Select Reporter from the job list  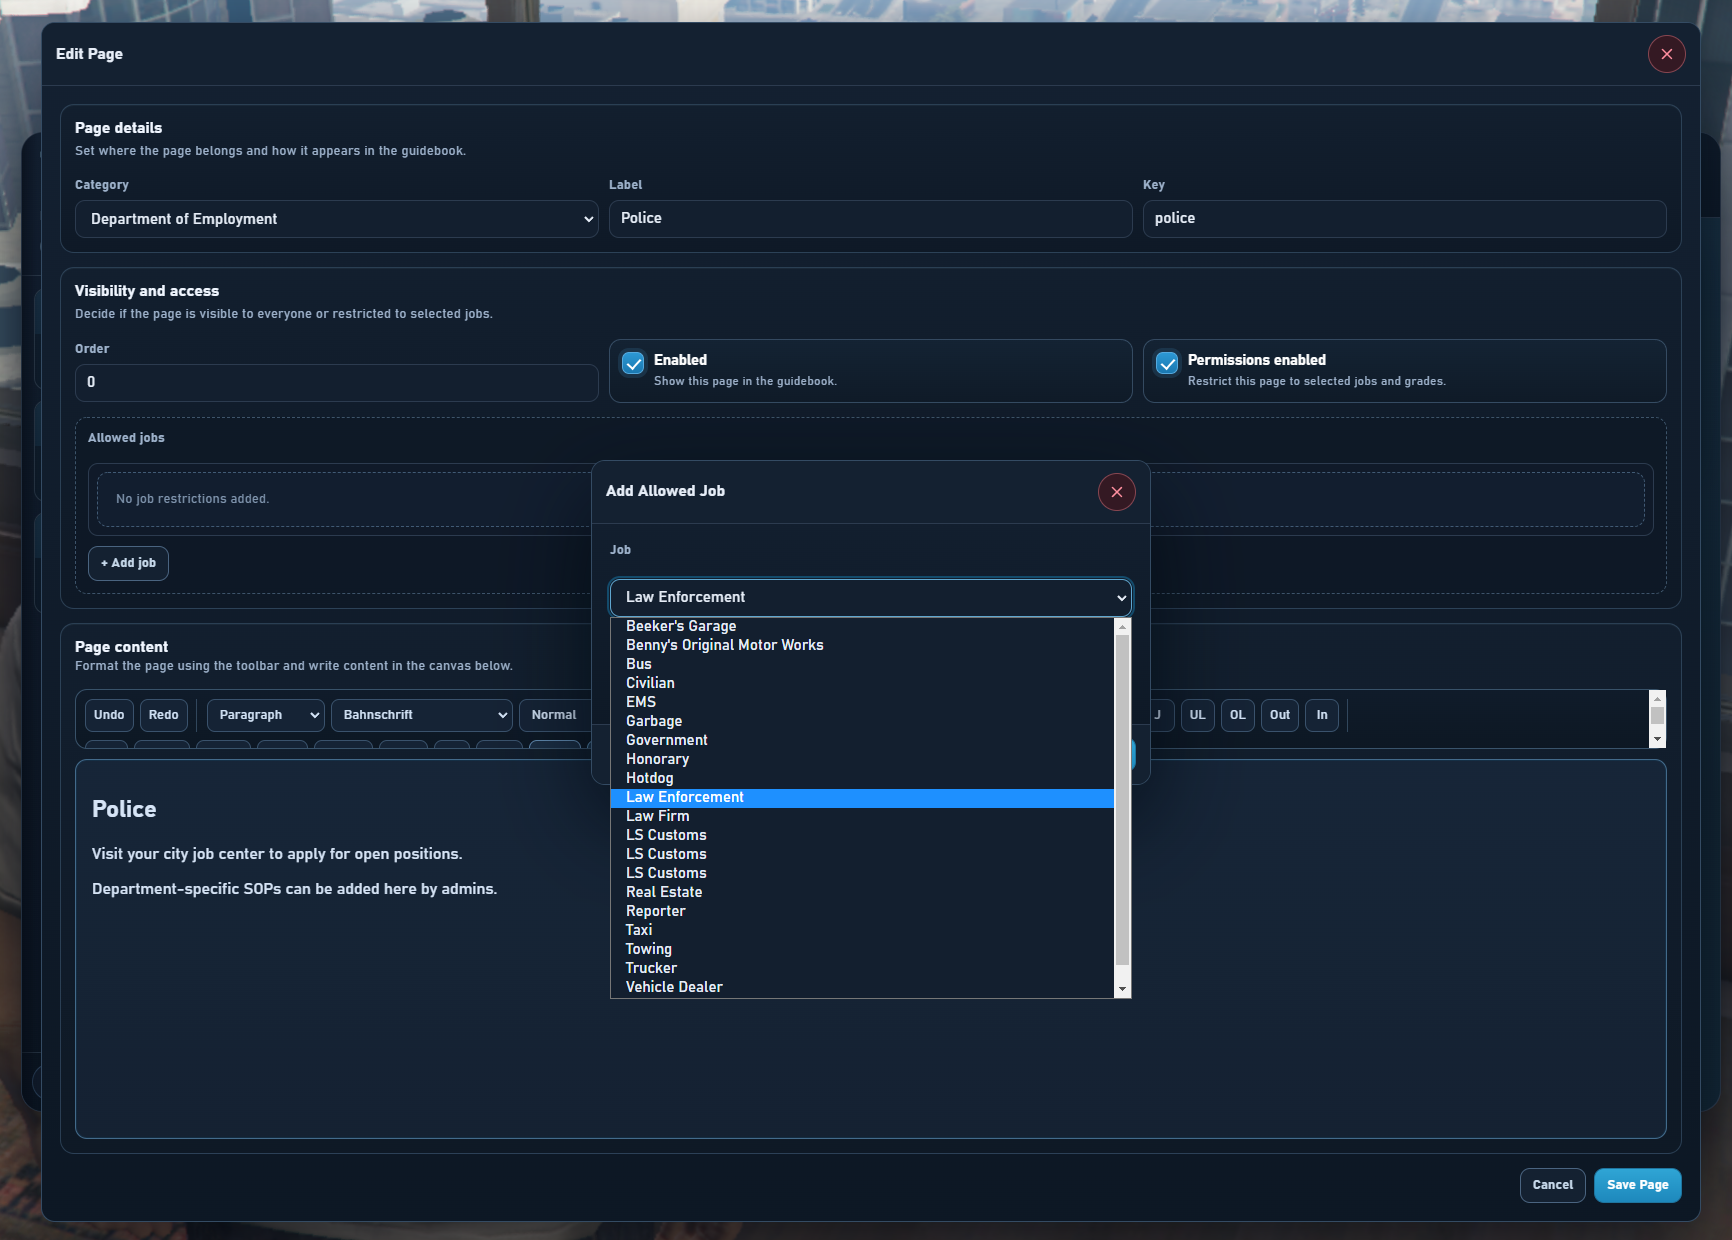click(862, 912)
